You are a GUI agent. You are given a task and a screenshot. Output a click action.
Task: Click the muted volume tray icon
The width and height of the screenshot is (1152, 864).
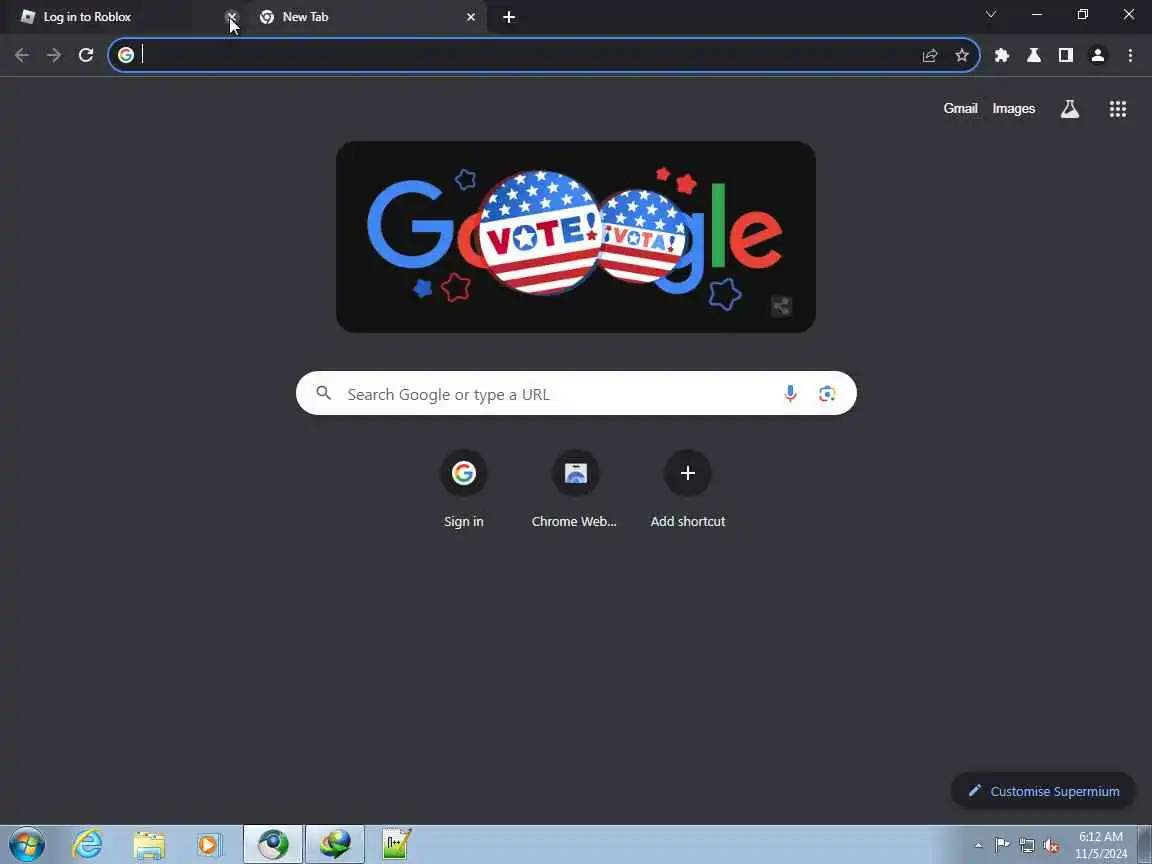[1051, 845]
